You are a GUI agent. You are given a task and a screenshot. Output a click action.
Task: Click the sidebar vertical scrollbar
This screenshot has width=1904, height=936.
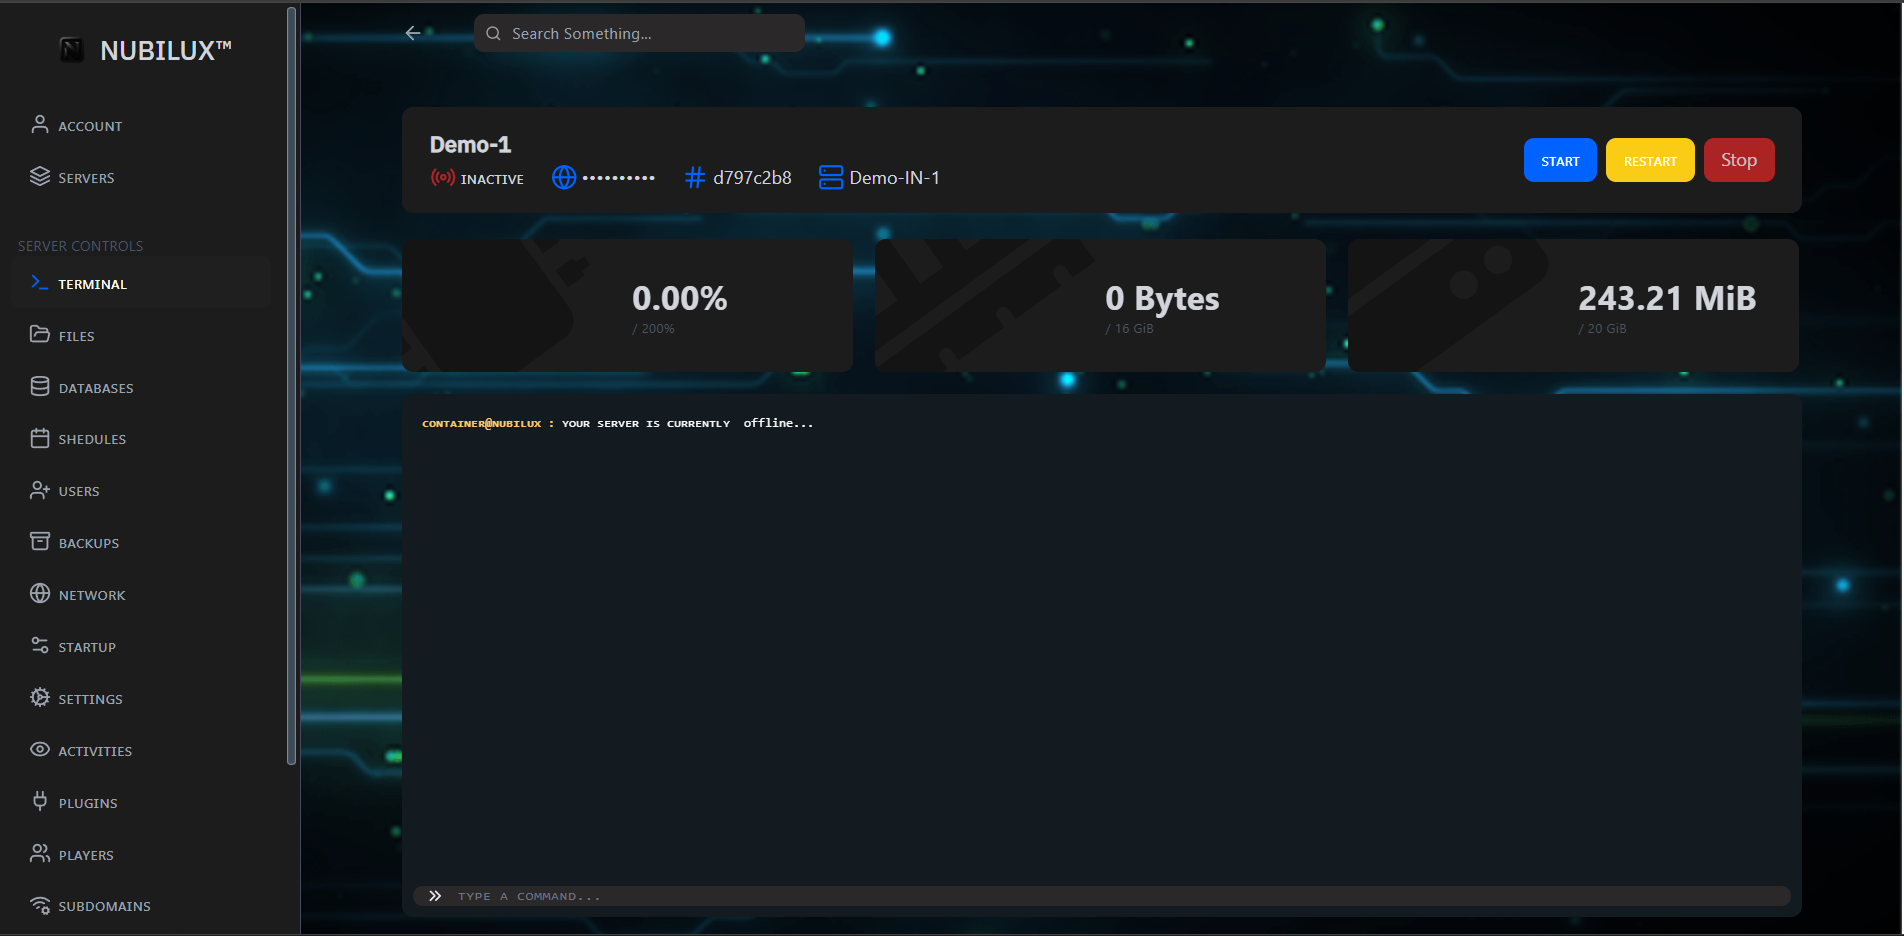click(x=291, y=385)
